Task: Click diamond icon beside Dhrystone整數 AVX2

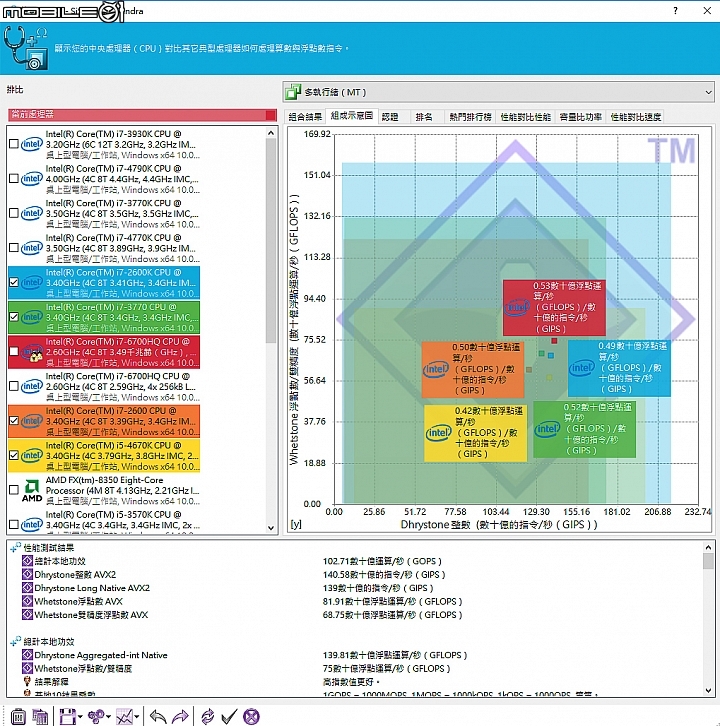Action: pos(27,575)
